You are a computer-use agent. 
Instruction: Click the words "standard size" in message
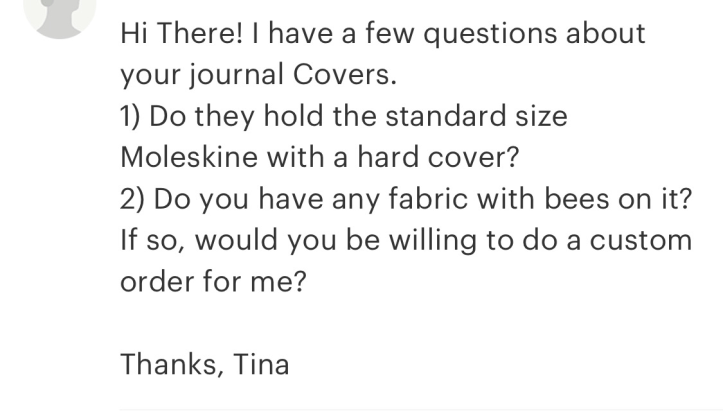[x=480, y=116]
